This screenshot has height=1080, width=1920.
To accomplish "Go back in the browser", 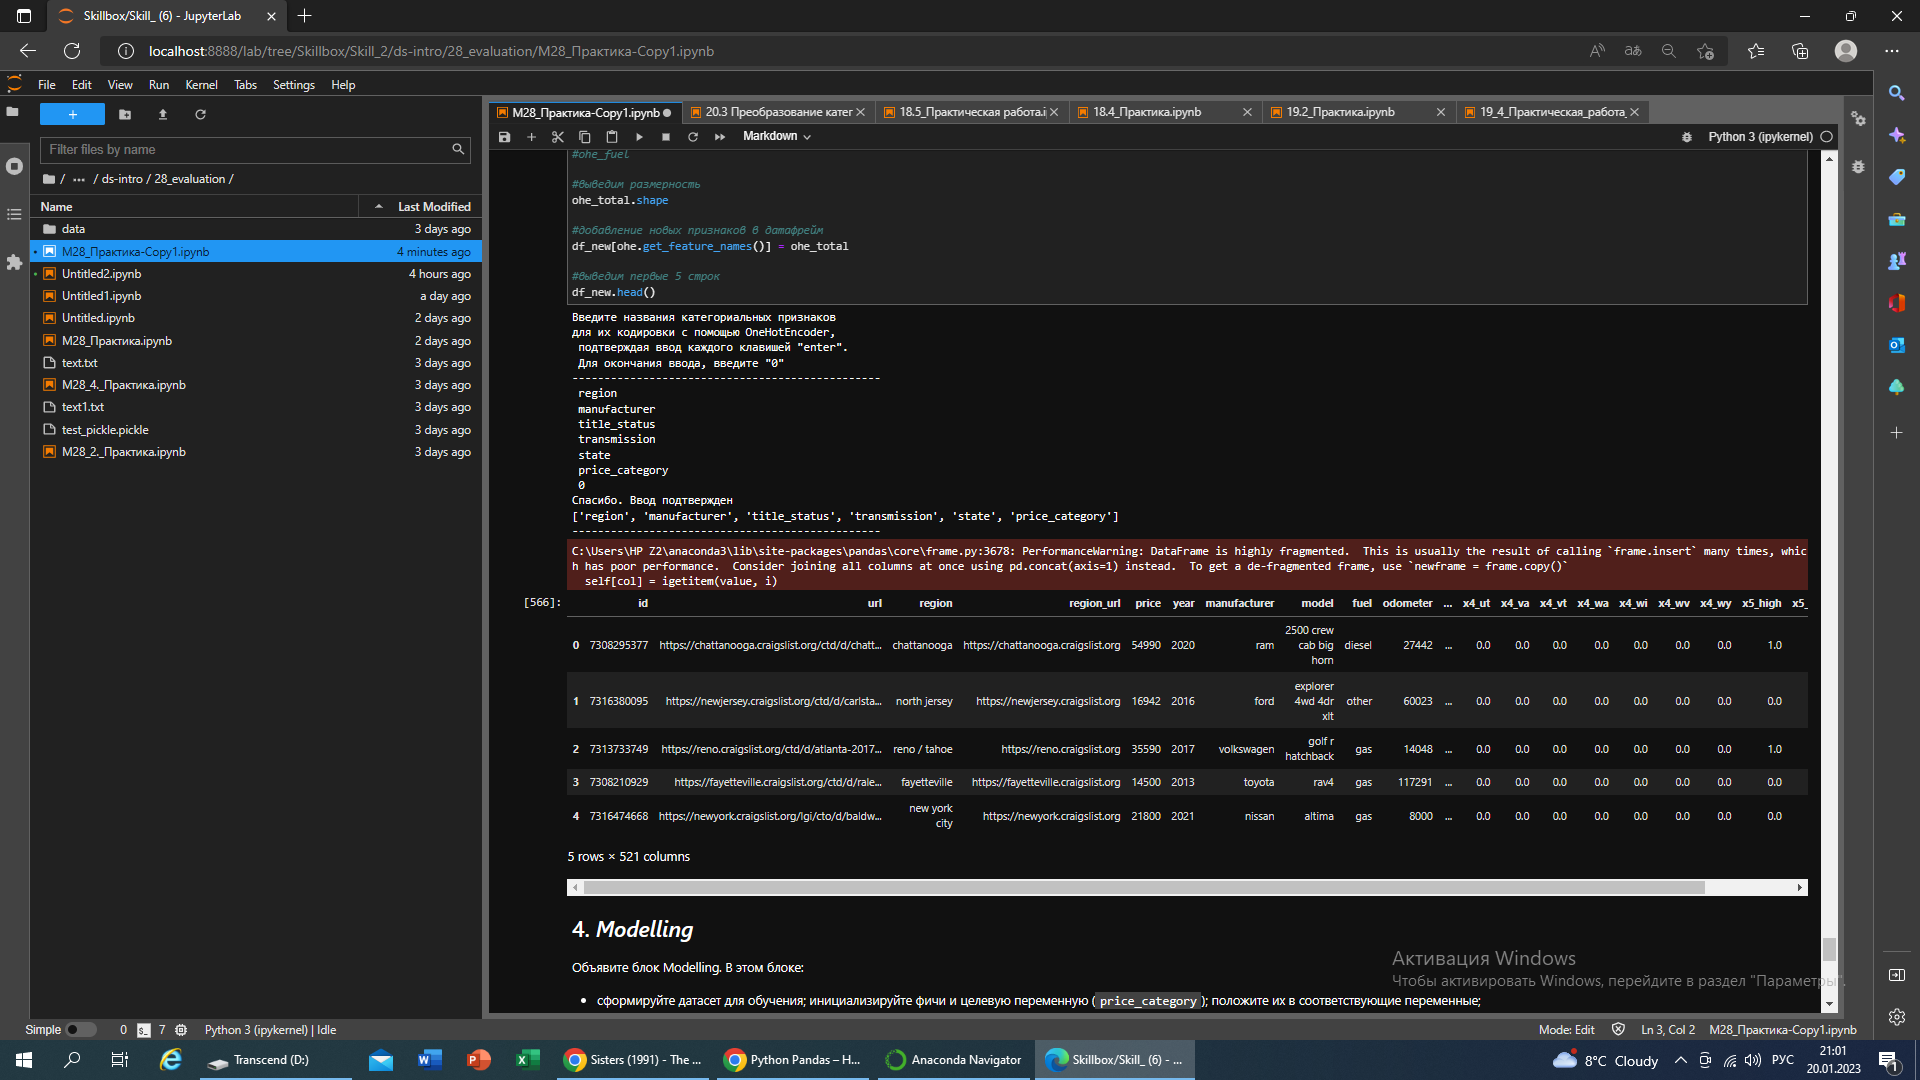I will point(28,51).
